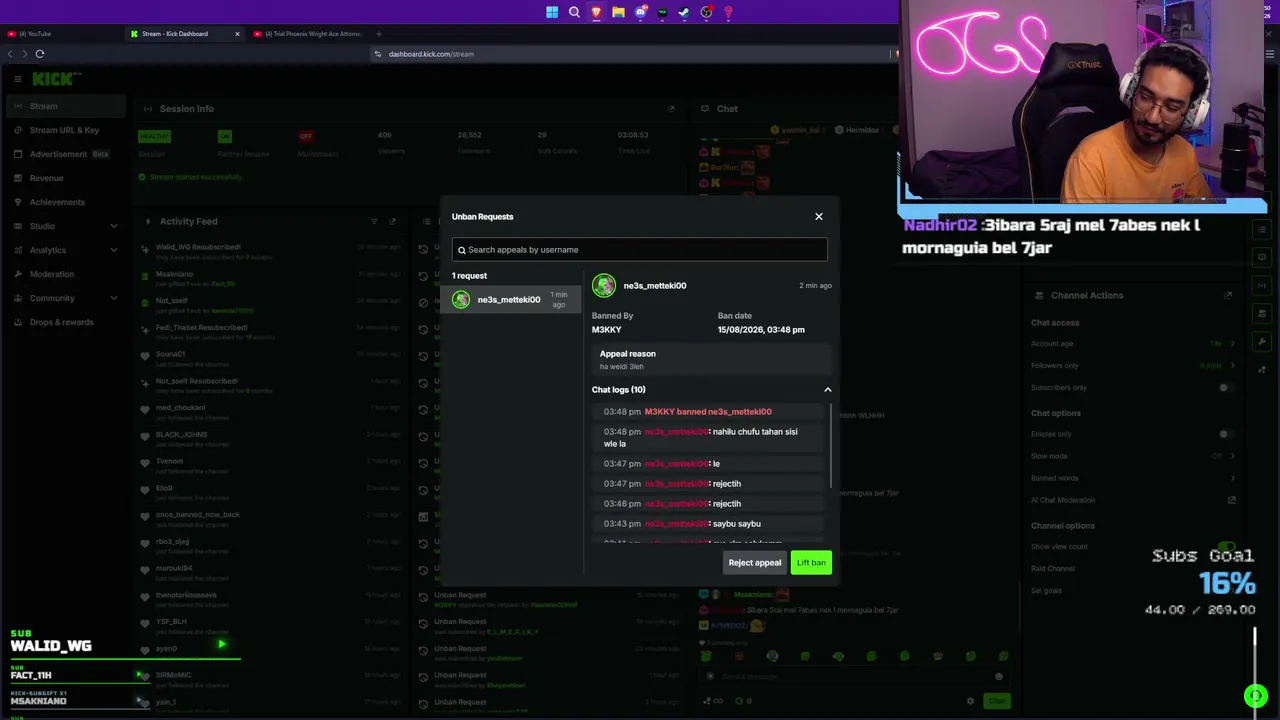This screenshot has height=720, width=1280.
Task: Pop out the Activity Feed panel
Action: pyautogui.click(x=392, y=221)
